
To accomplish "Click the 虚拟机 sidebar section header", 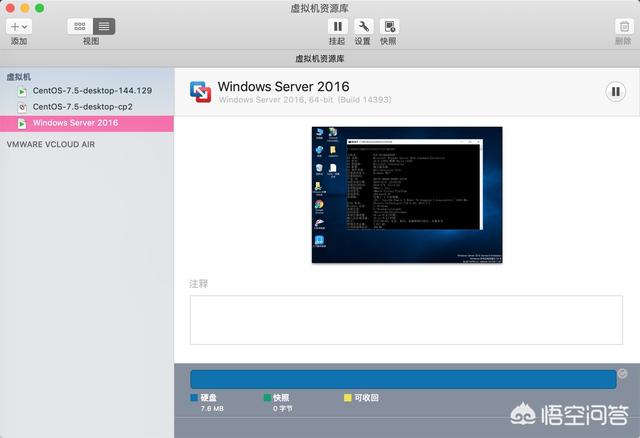I will pos(18,77).
